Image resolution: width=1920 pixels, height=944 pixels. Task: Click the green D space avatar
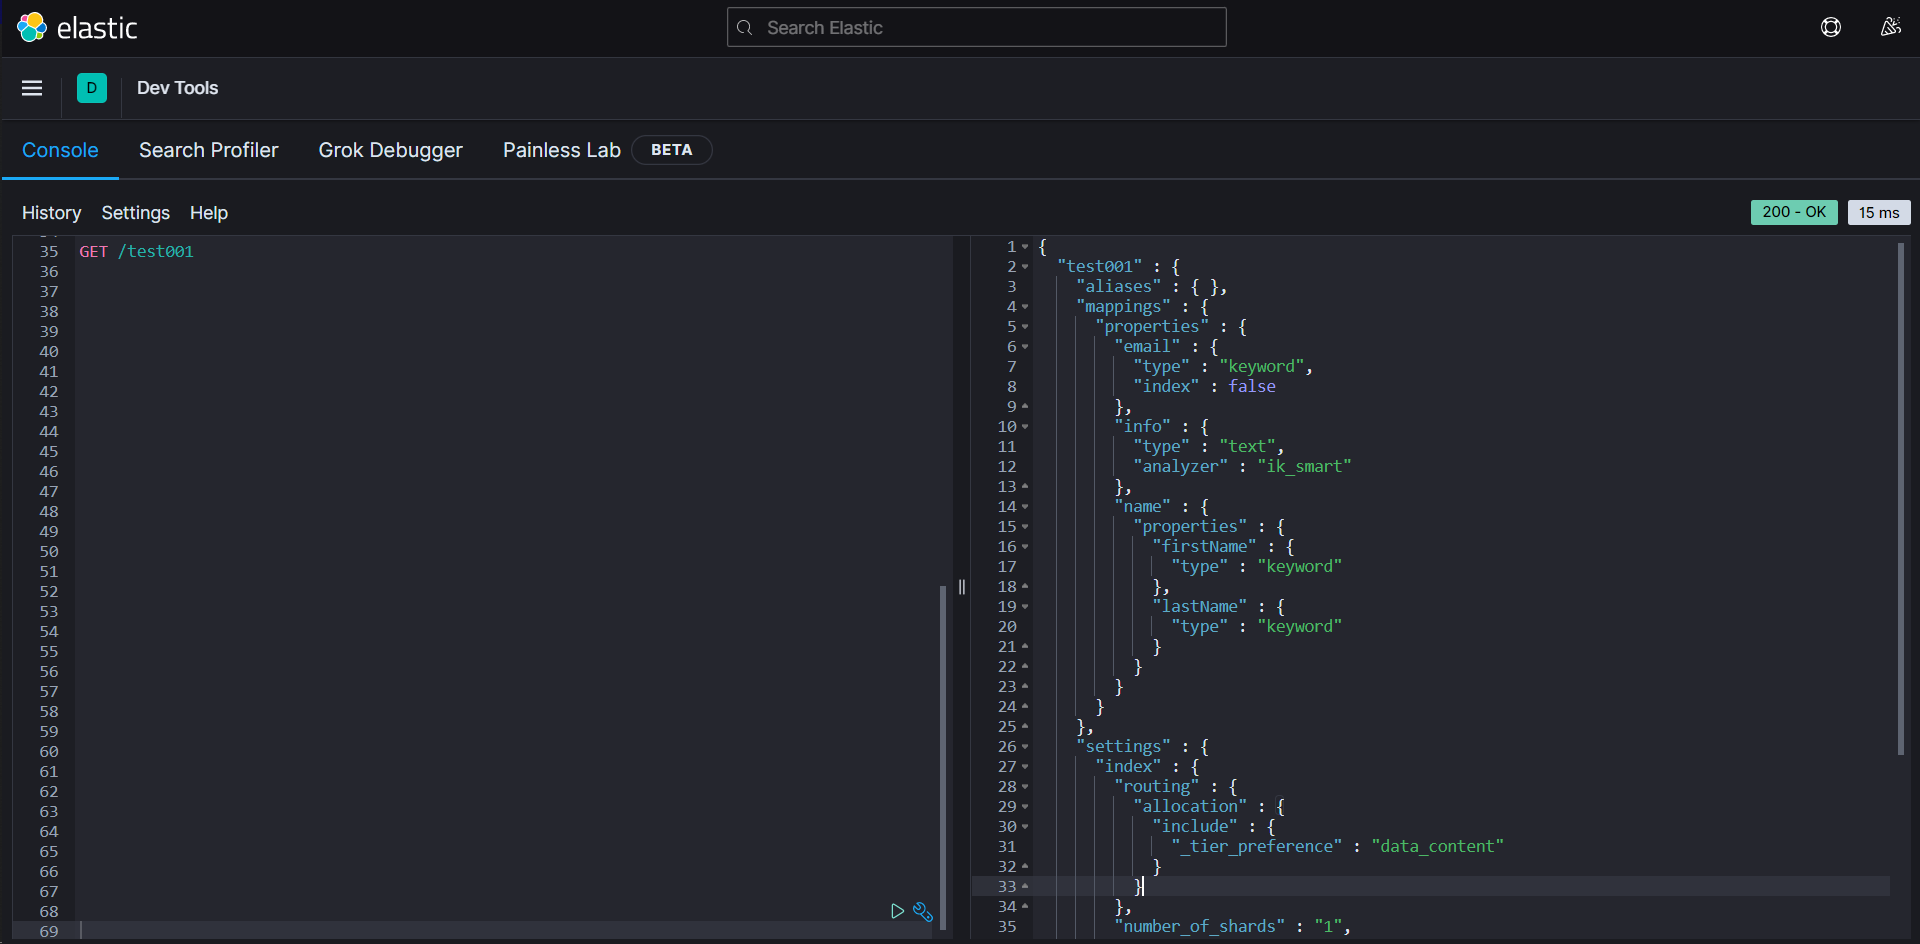click(x=92, y=88)
